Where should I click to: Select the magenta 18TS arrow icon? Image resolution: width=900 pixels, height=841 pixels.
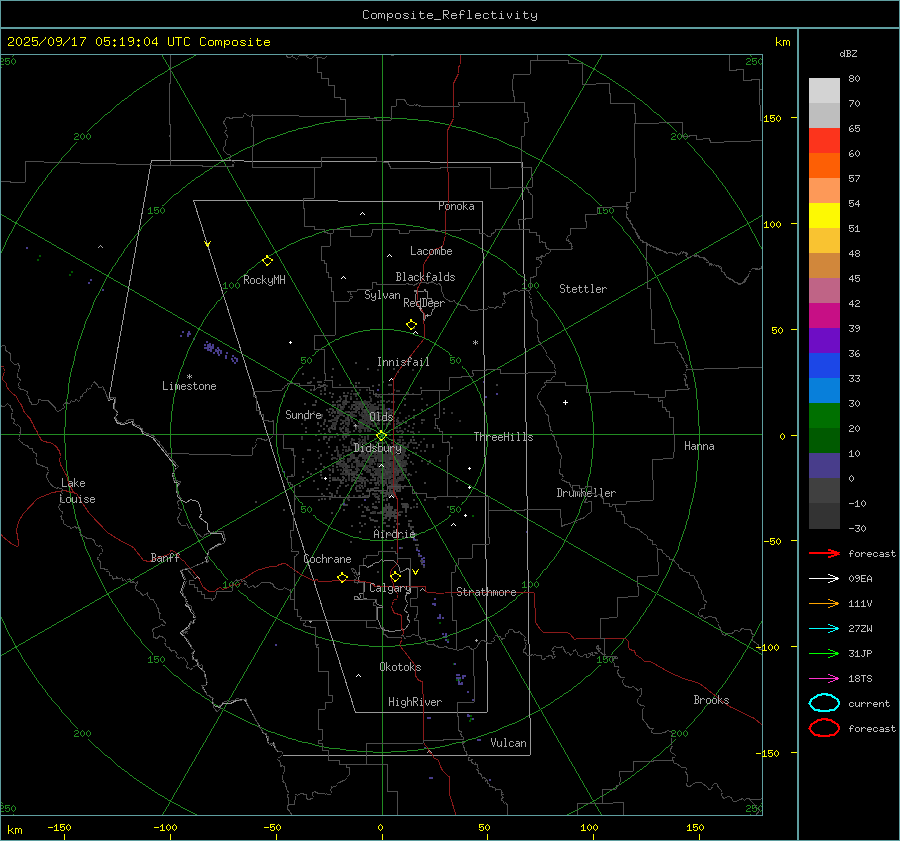pyautogui.click(x=824, y=678)
